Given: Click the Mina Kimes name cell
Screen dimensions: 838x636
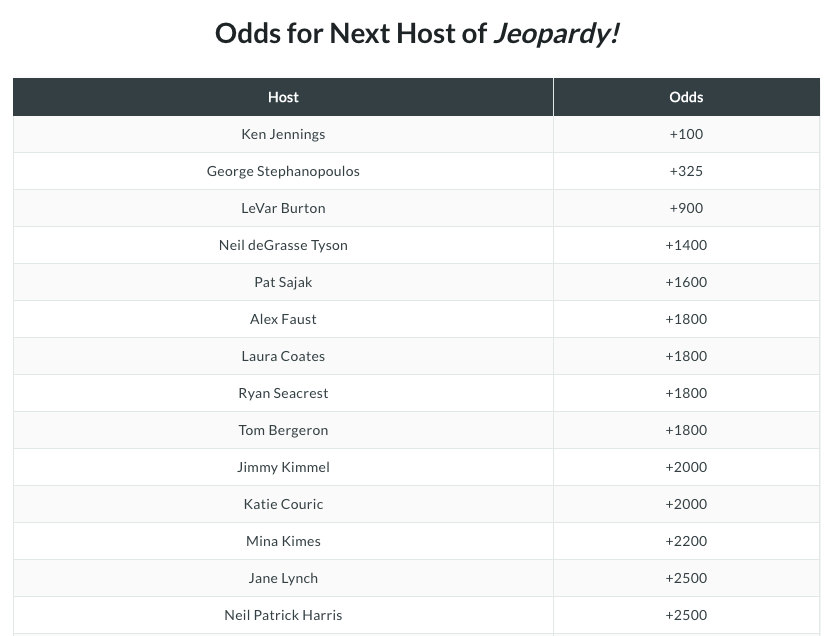Looking at the screenshot, I should [x=283, y=541].
